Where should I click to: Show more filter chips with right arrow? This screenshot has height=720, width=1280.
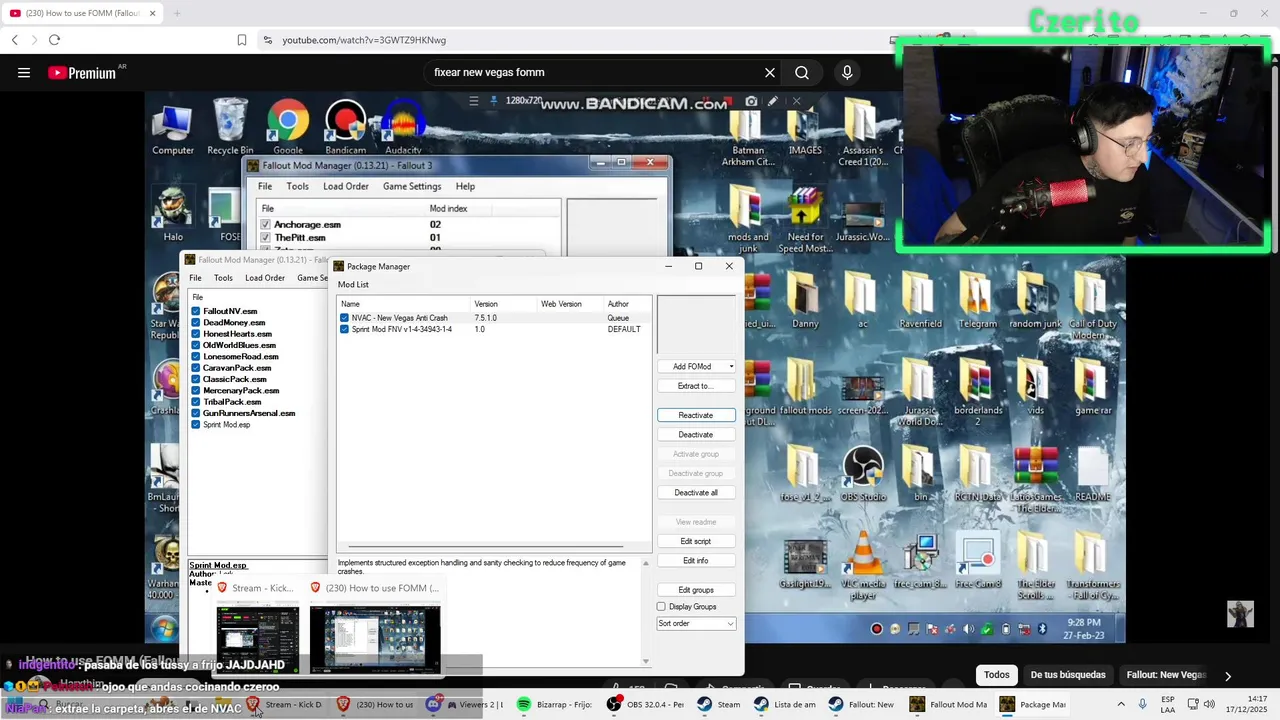(1228, 675)
